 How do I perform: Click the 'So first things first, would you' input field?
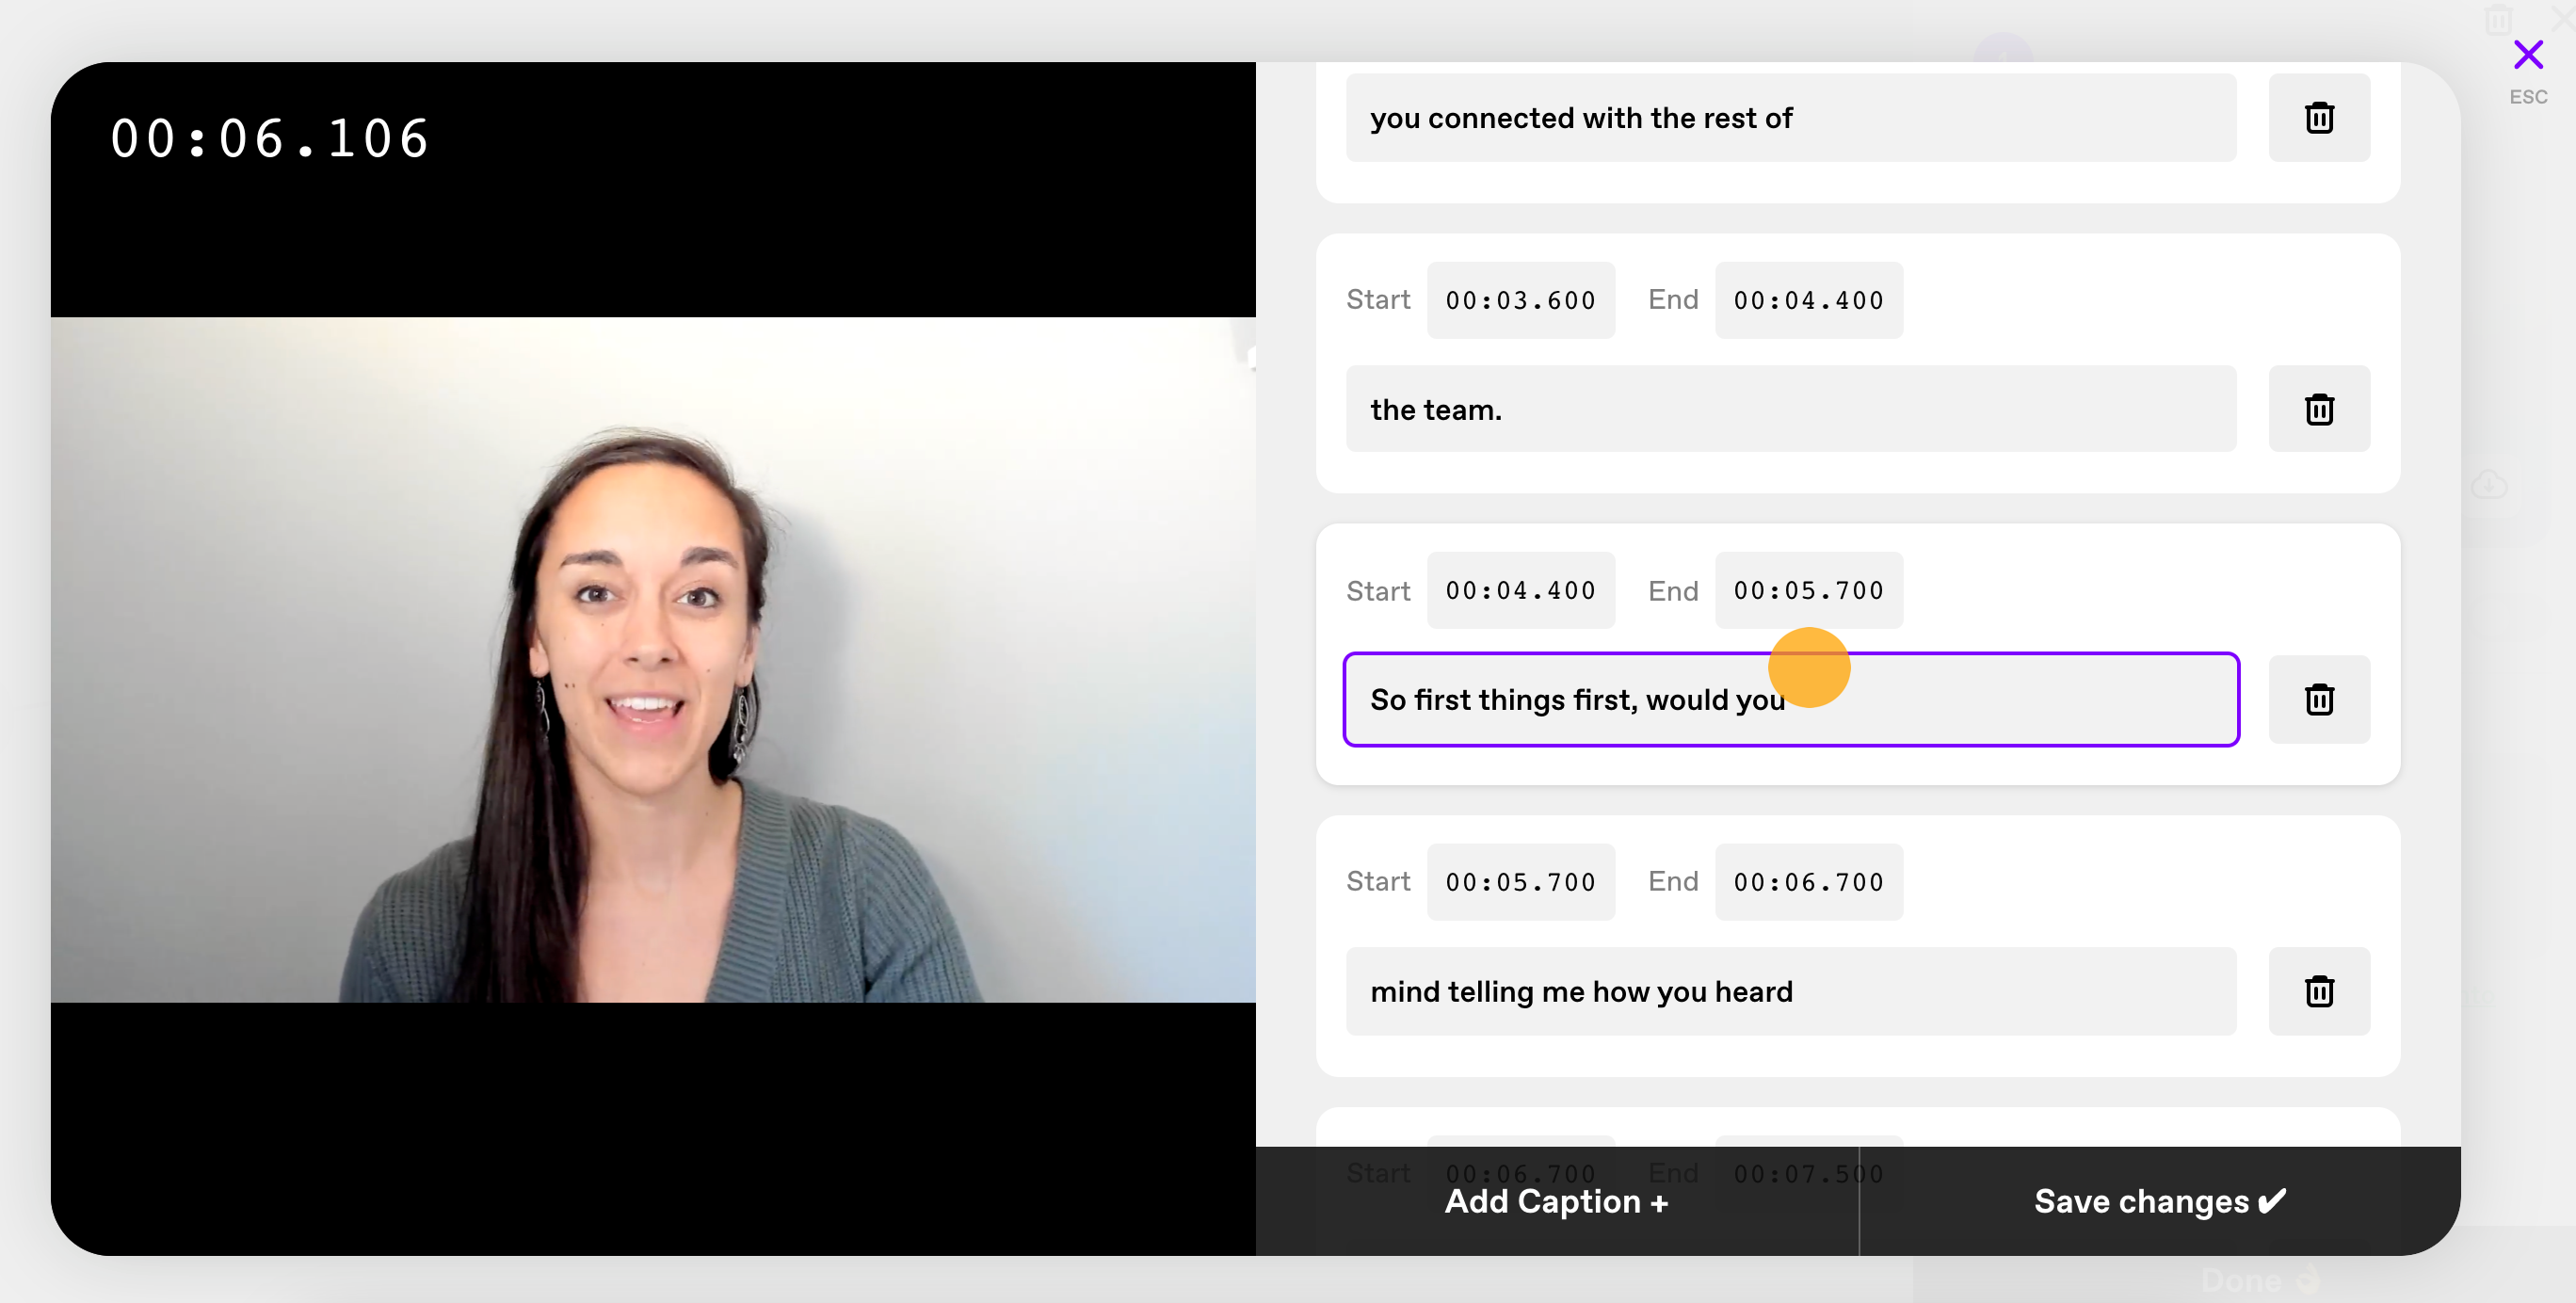pyautogui.click(x=1790, y=700)
